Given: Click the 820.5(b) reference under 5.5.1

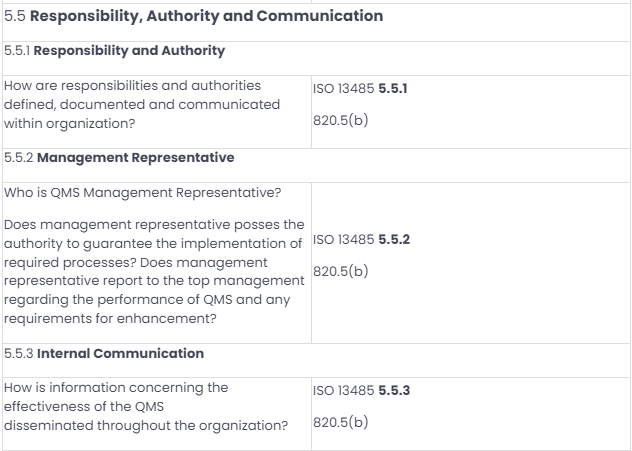Looking at the screenshot, I should [341, 120].
